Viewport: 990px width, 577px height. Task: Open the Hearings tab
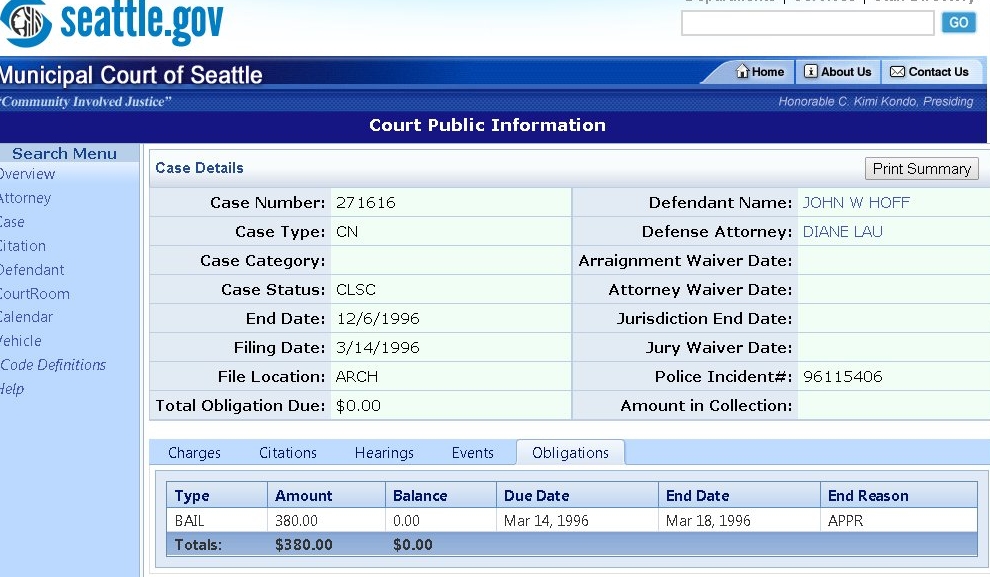pos(384,453)
